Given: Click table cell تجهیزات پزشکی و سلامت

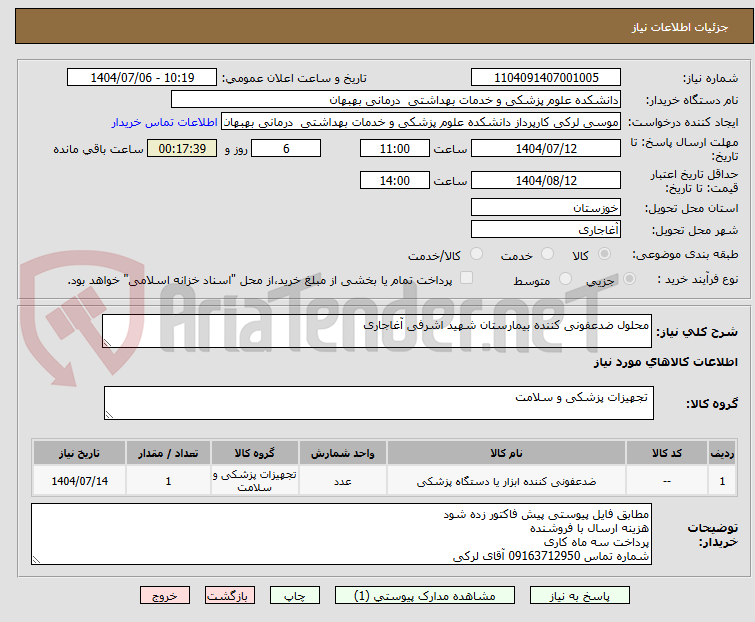Looking at the screenshot, I should 254,480.
